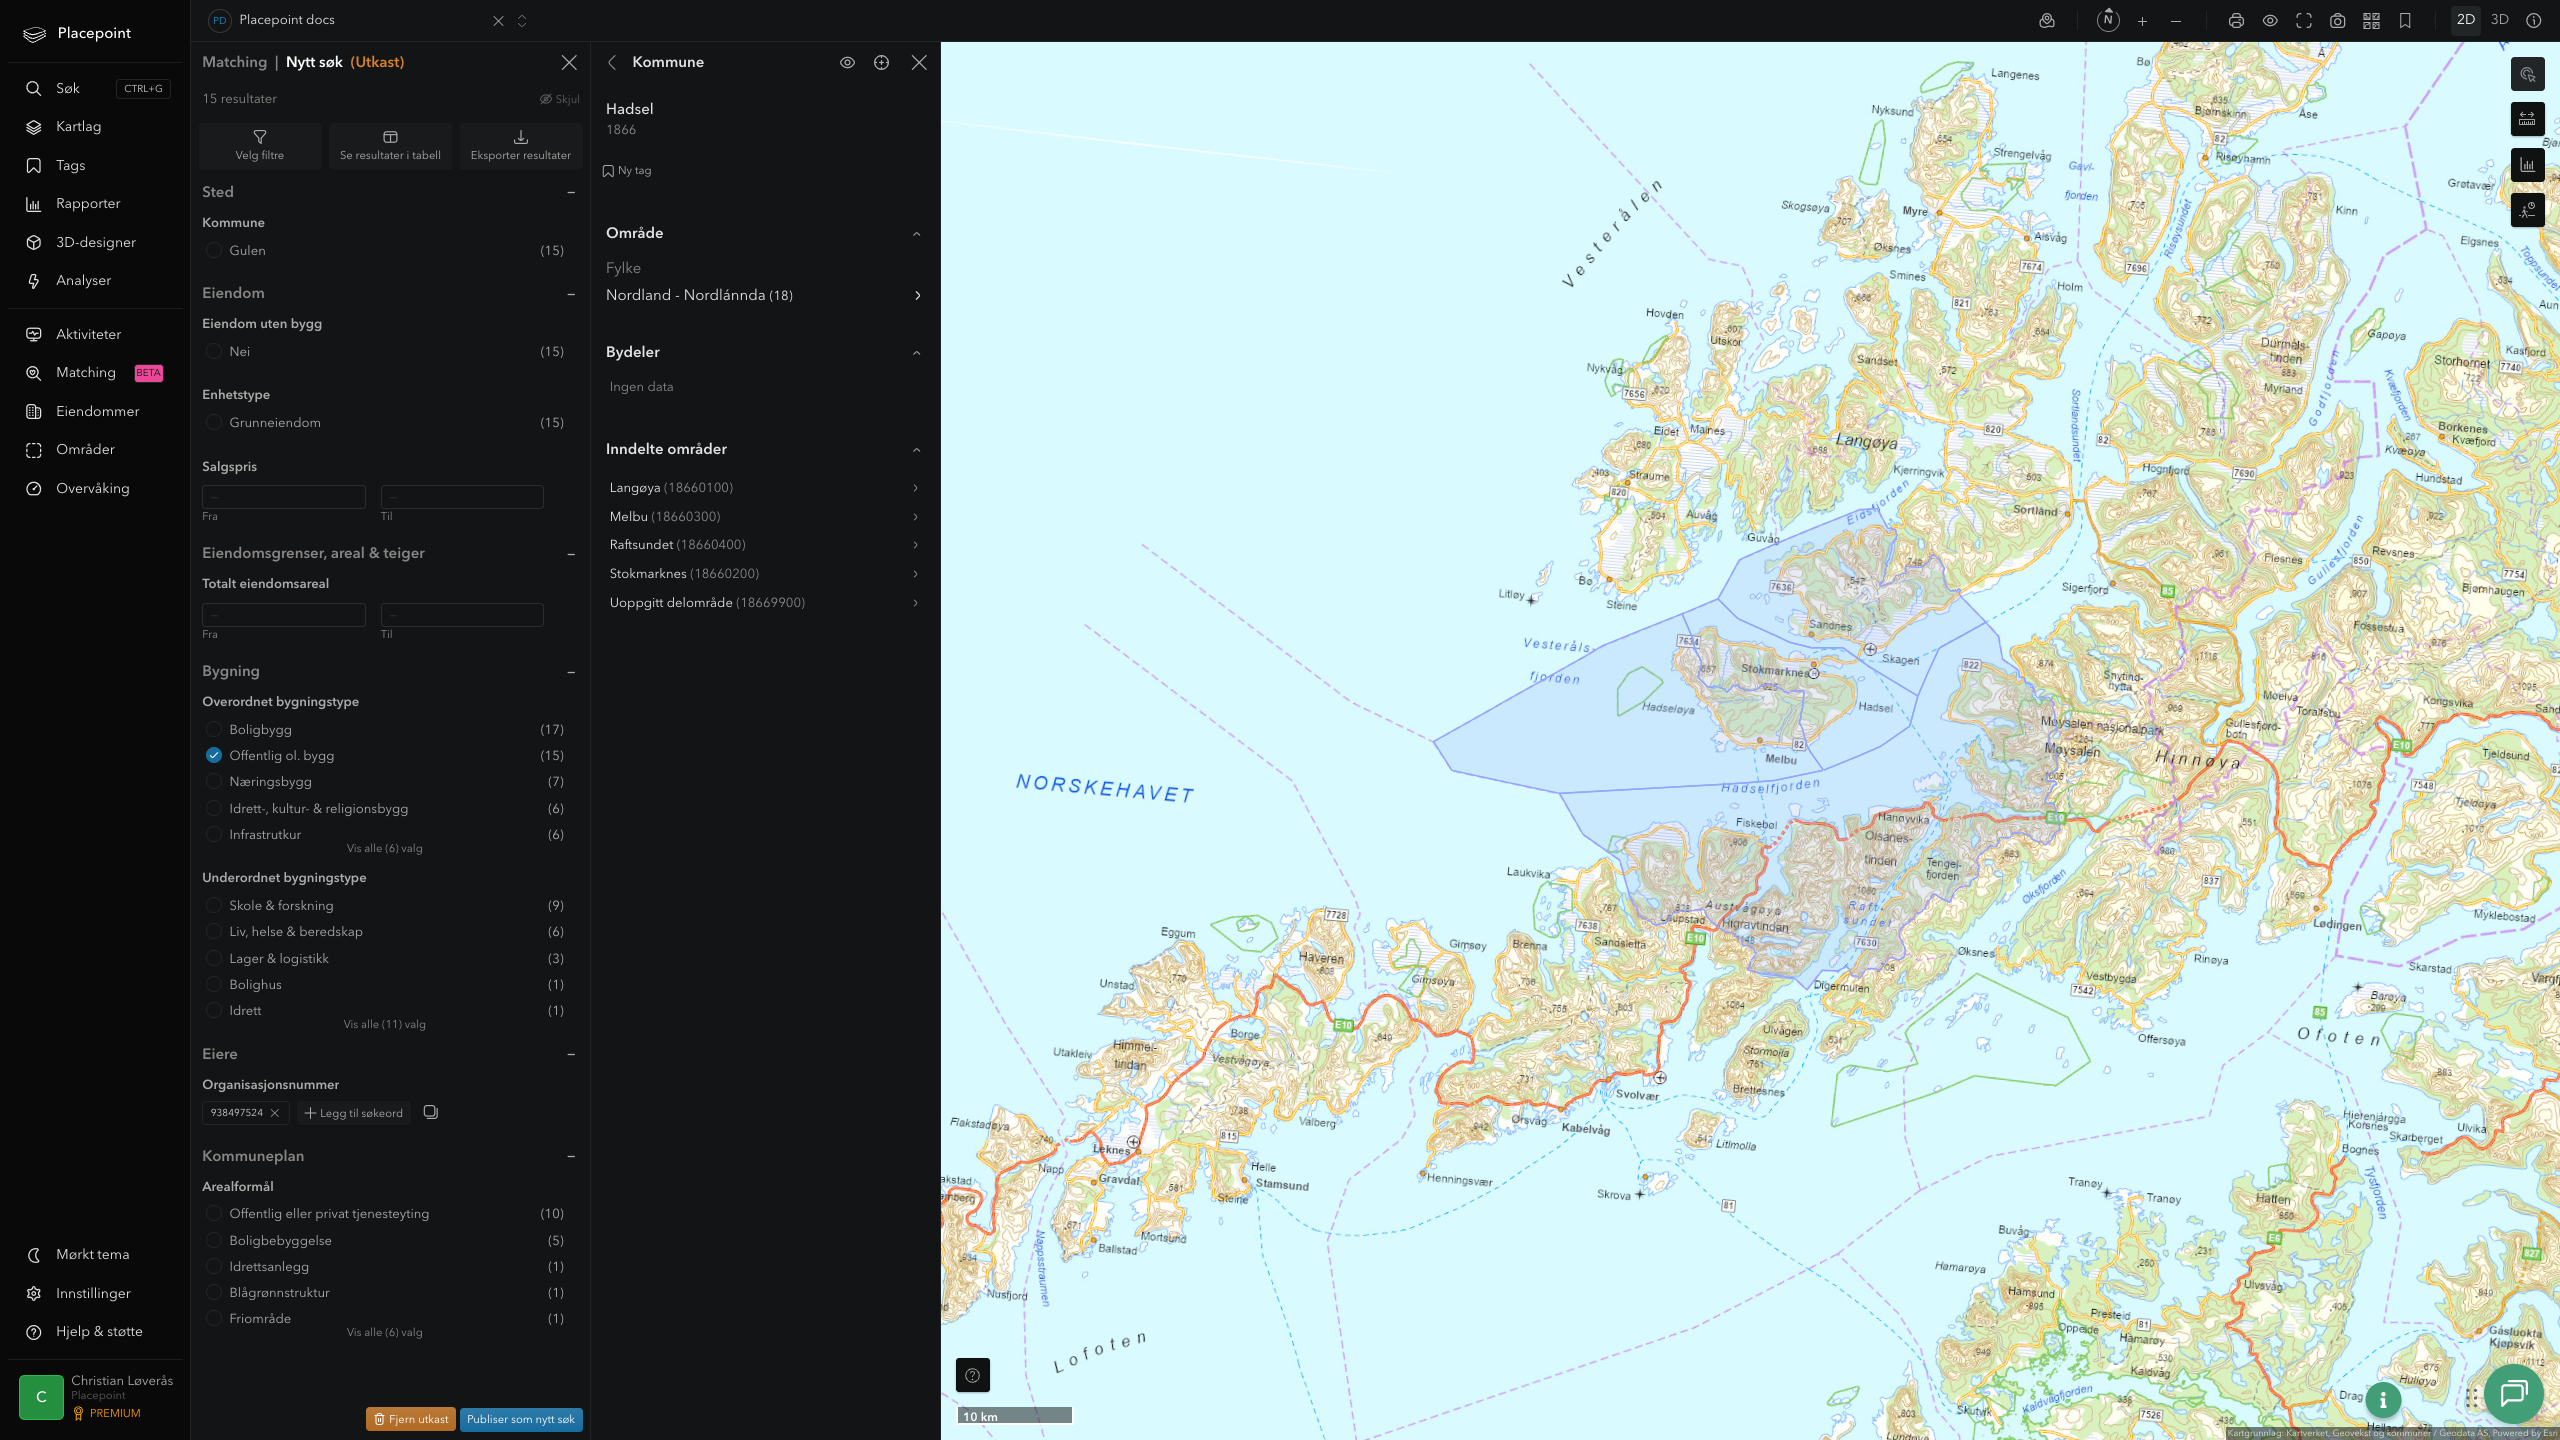Open the map help question-mark button

[x=972, y=1375]
